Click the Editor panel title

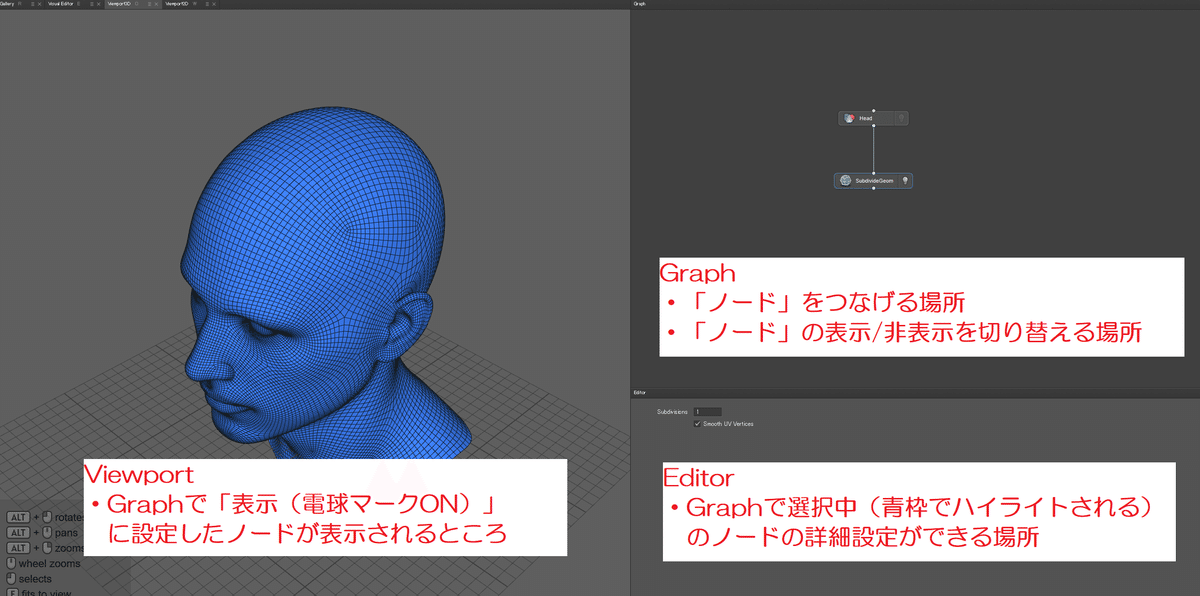click(640, 393)
